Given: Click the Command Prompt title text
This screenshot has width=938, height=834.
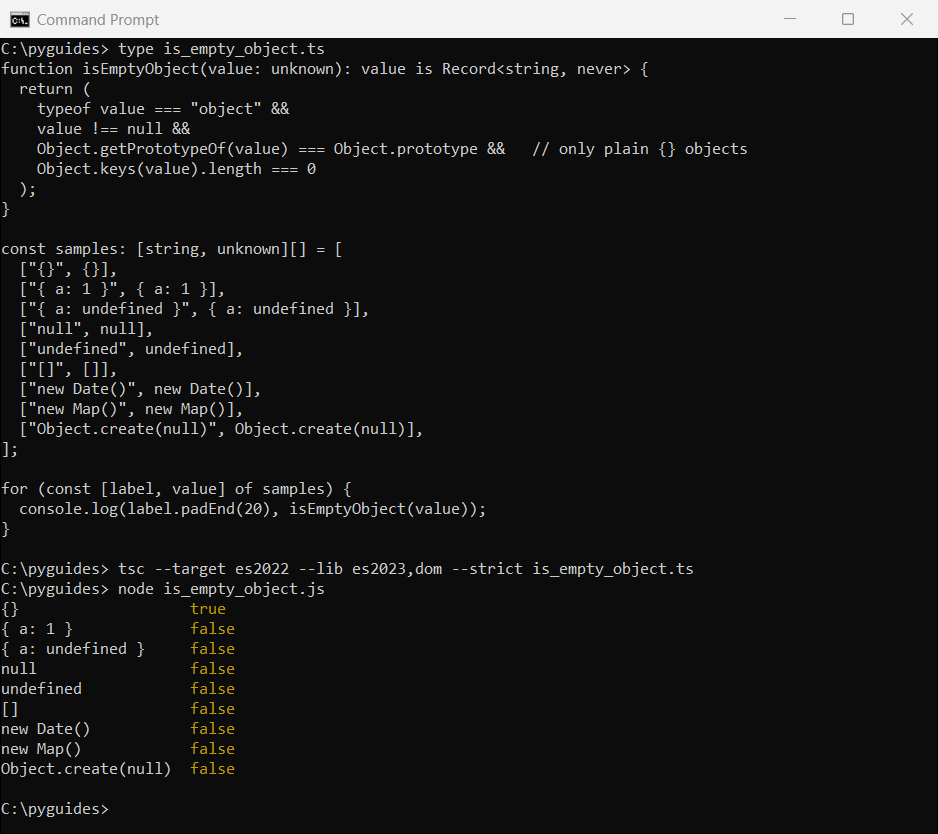Looking at the screenshot, I should 98,20.
